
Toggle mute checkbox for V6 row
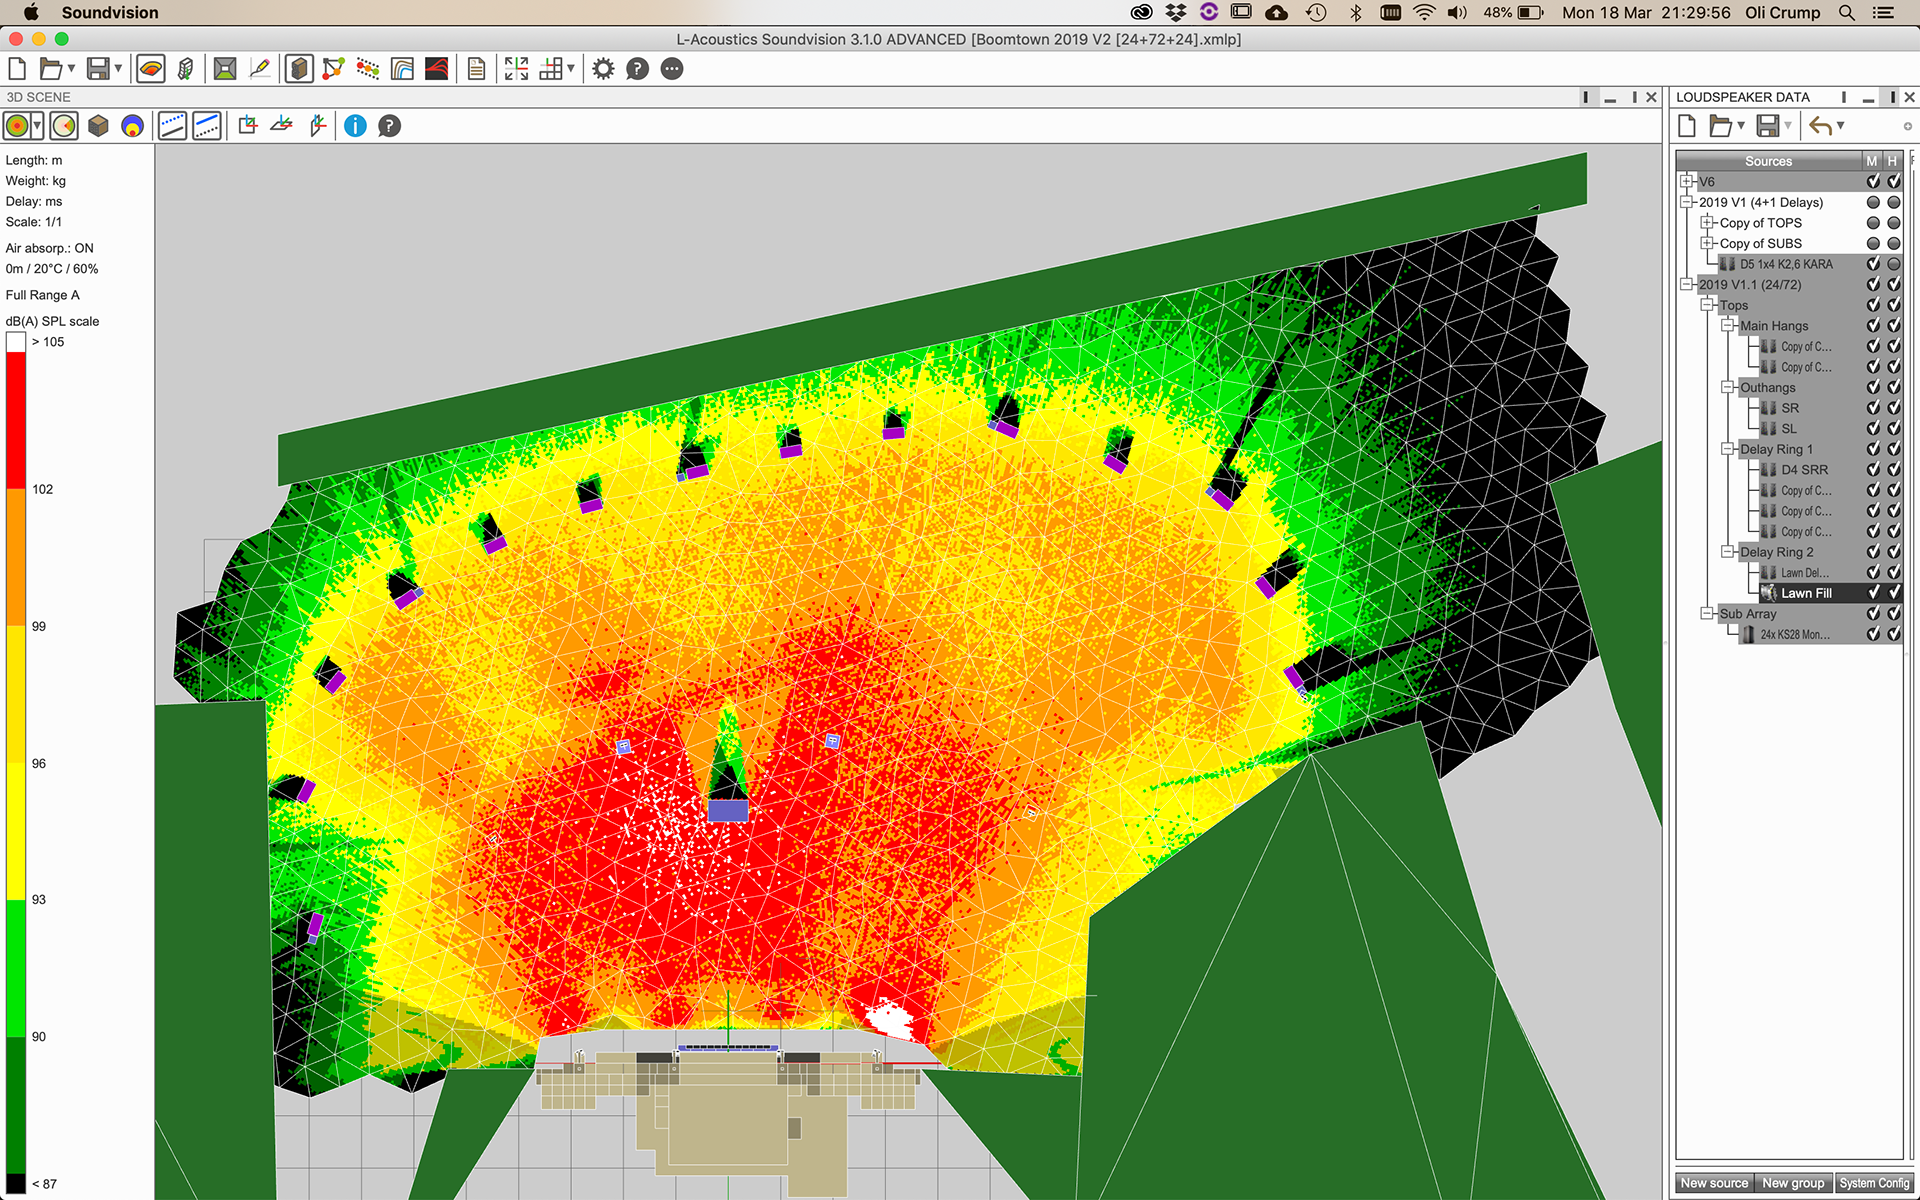point(1873,182)
